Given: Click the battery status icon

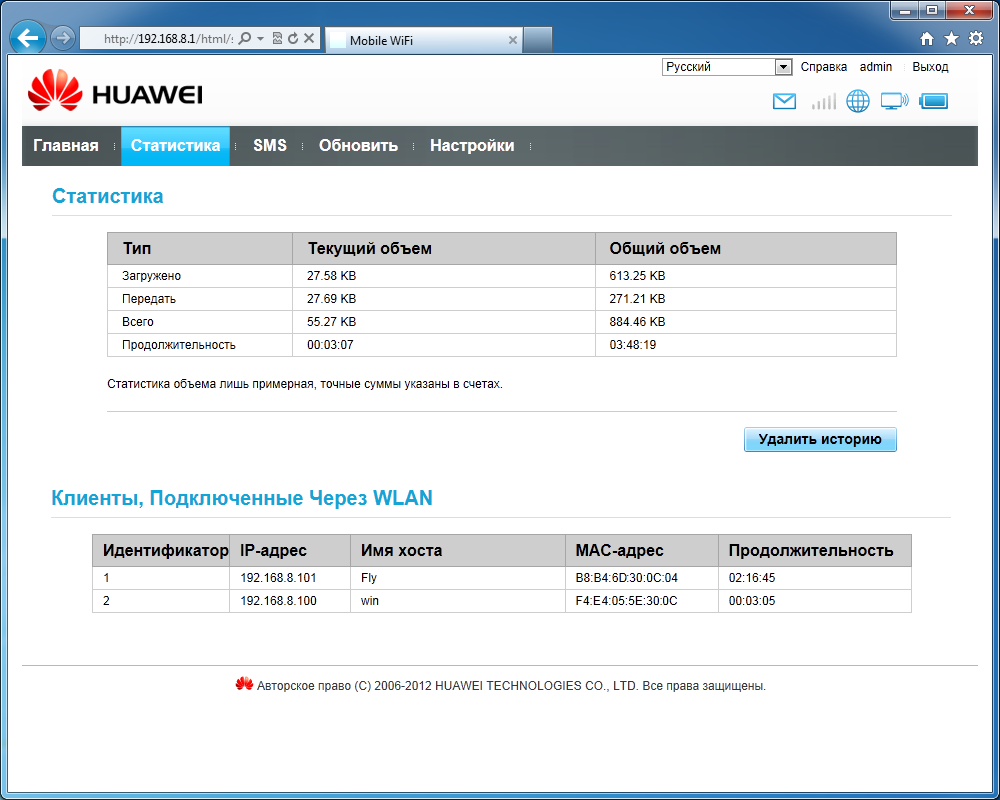Looking at the screenshot, I should click(934, 101).
